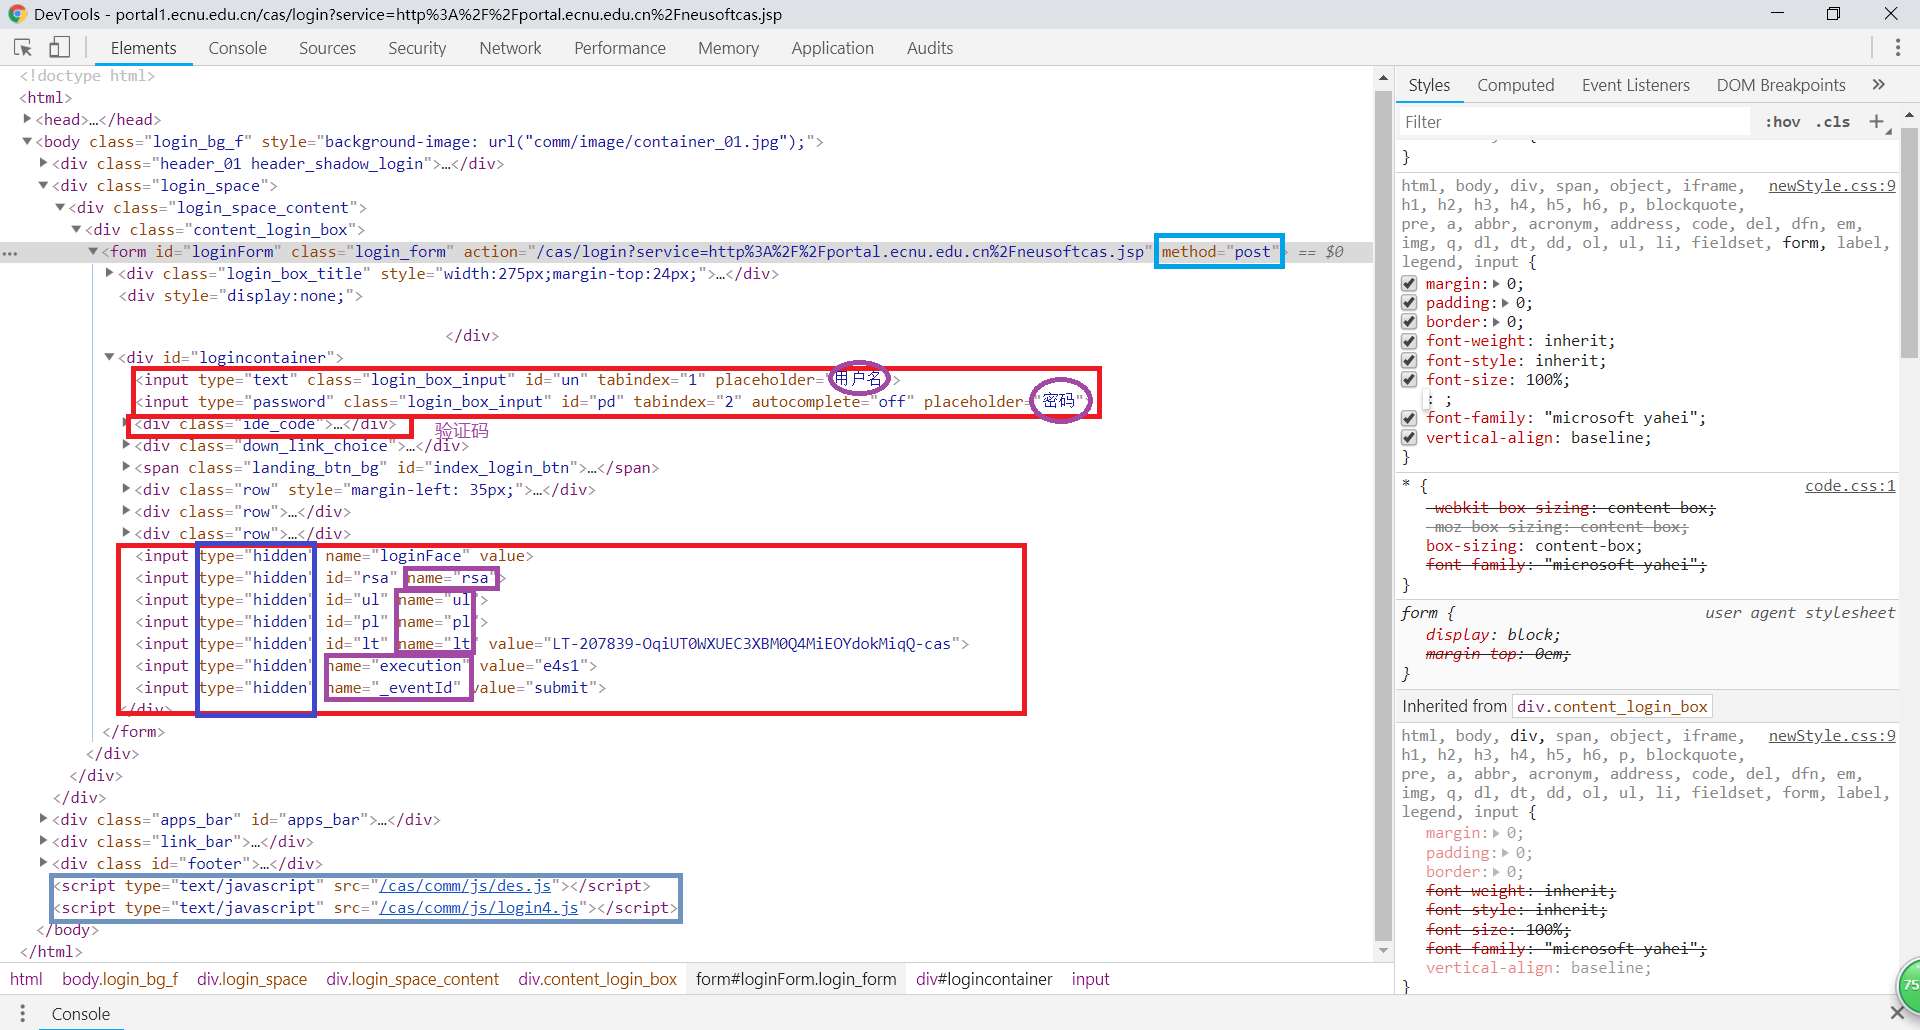The height and width of the screenshot is (1030, 1920).
Task: Select the hidden input named execution
Action: click(366, 666)
